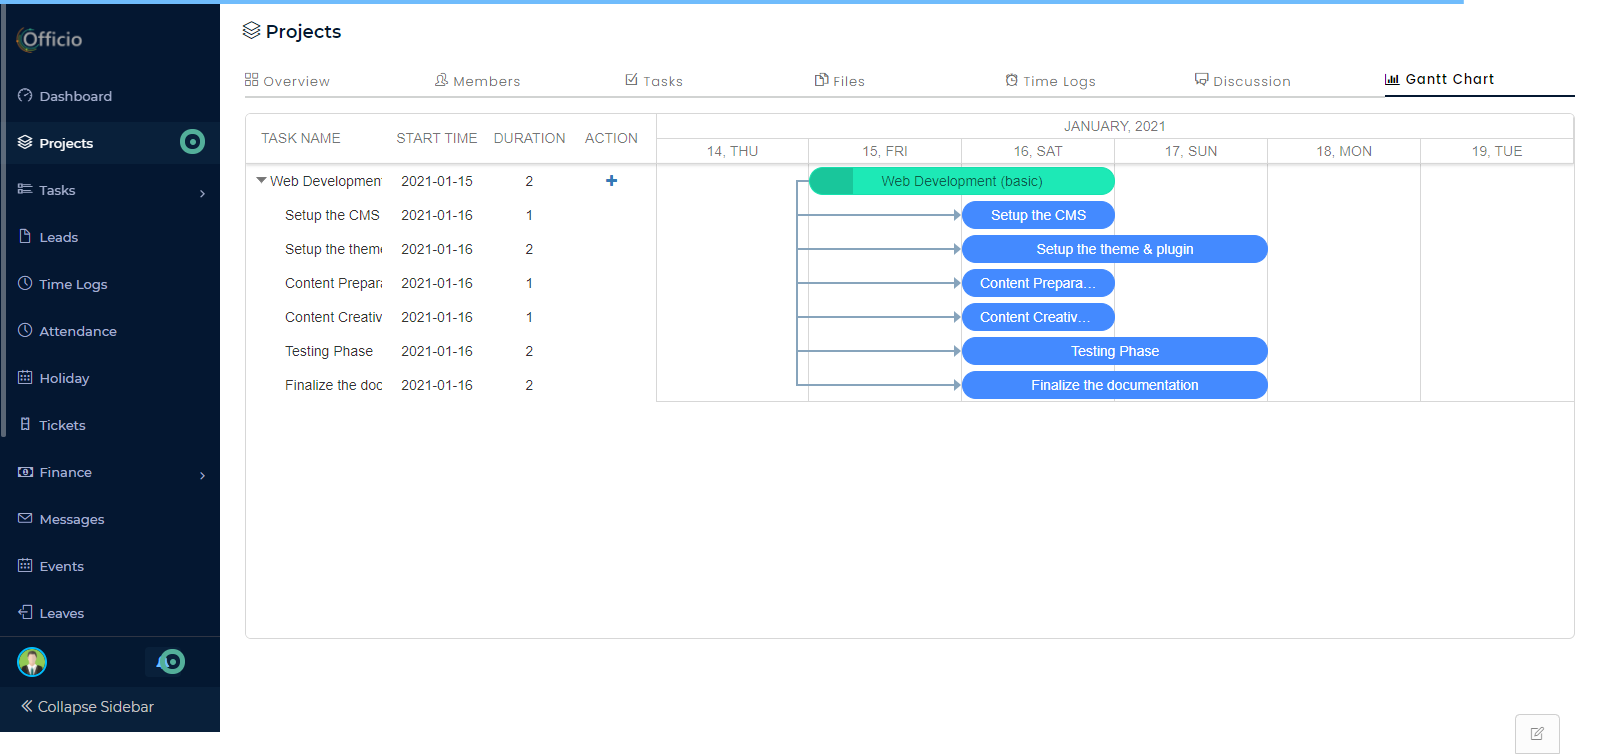Viewport: 1600px width, 754px height.
Task: Expand the Tasks submenu chevron
Action: [x=202, y=193]
